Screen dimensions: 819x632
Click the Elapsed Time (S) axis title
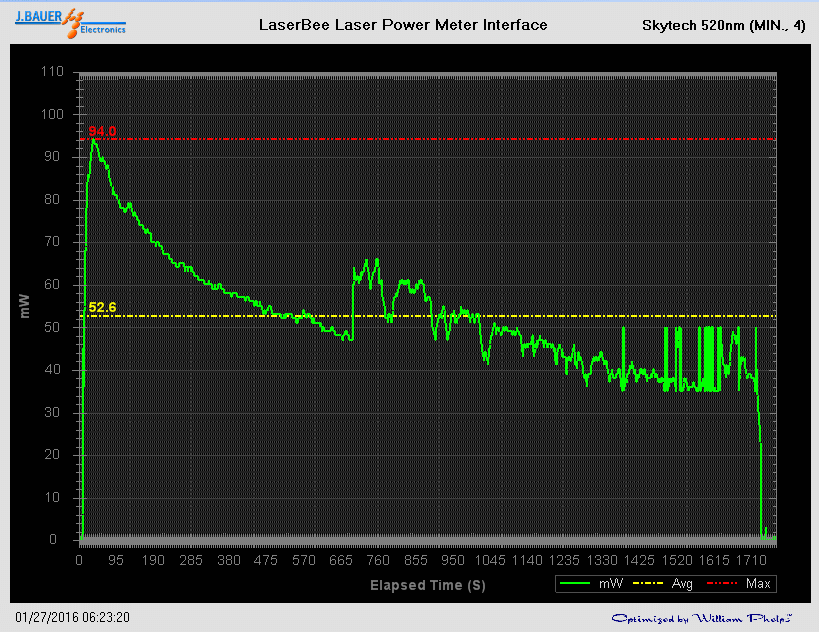pyautogui.click(x=428, y=585)
